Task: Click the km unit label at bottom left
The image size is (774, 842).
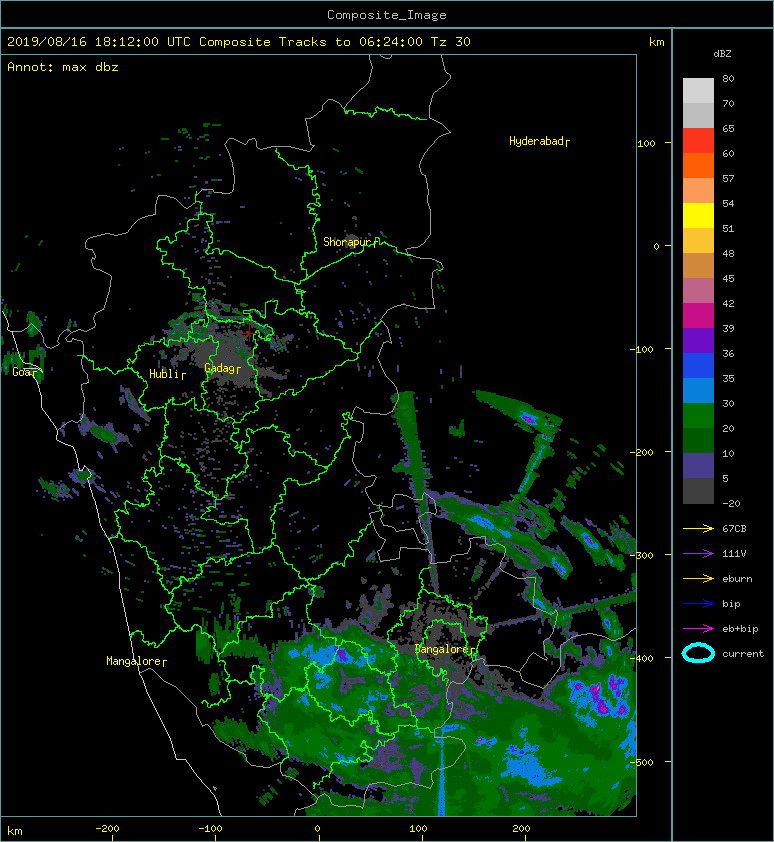Action: [15, 831]
